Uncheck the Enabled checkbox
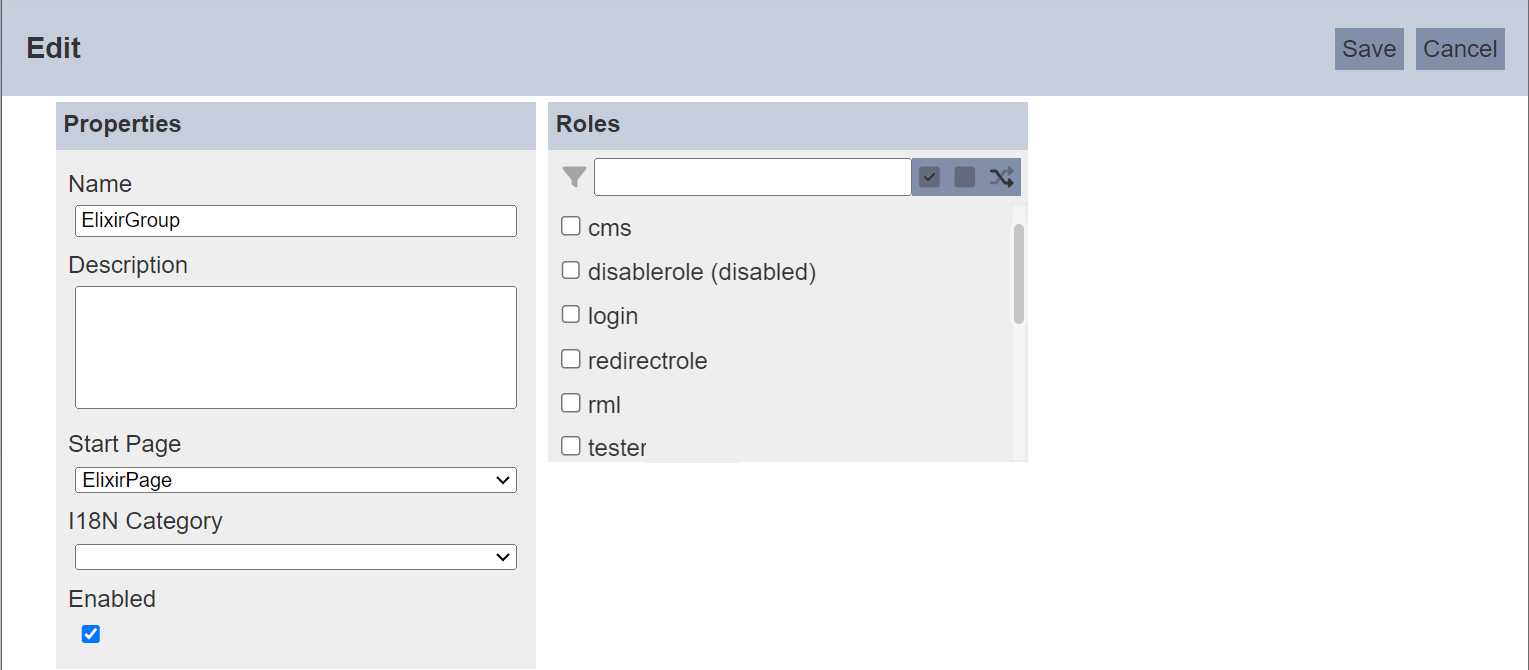The image size is (1529, 670). click(x=91, y=634)
